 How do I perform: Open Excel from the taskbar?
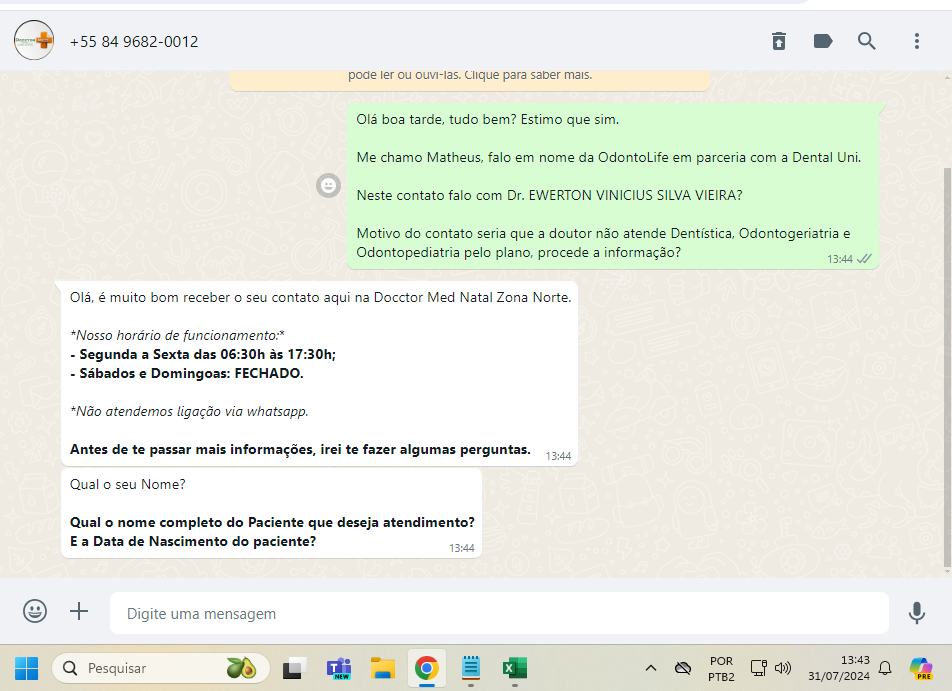tap(515, 668)
